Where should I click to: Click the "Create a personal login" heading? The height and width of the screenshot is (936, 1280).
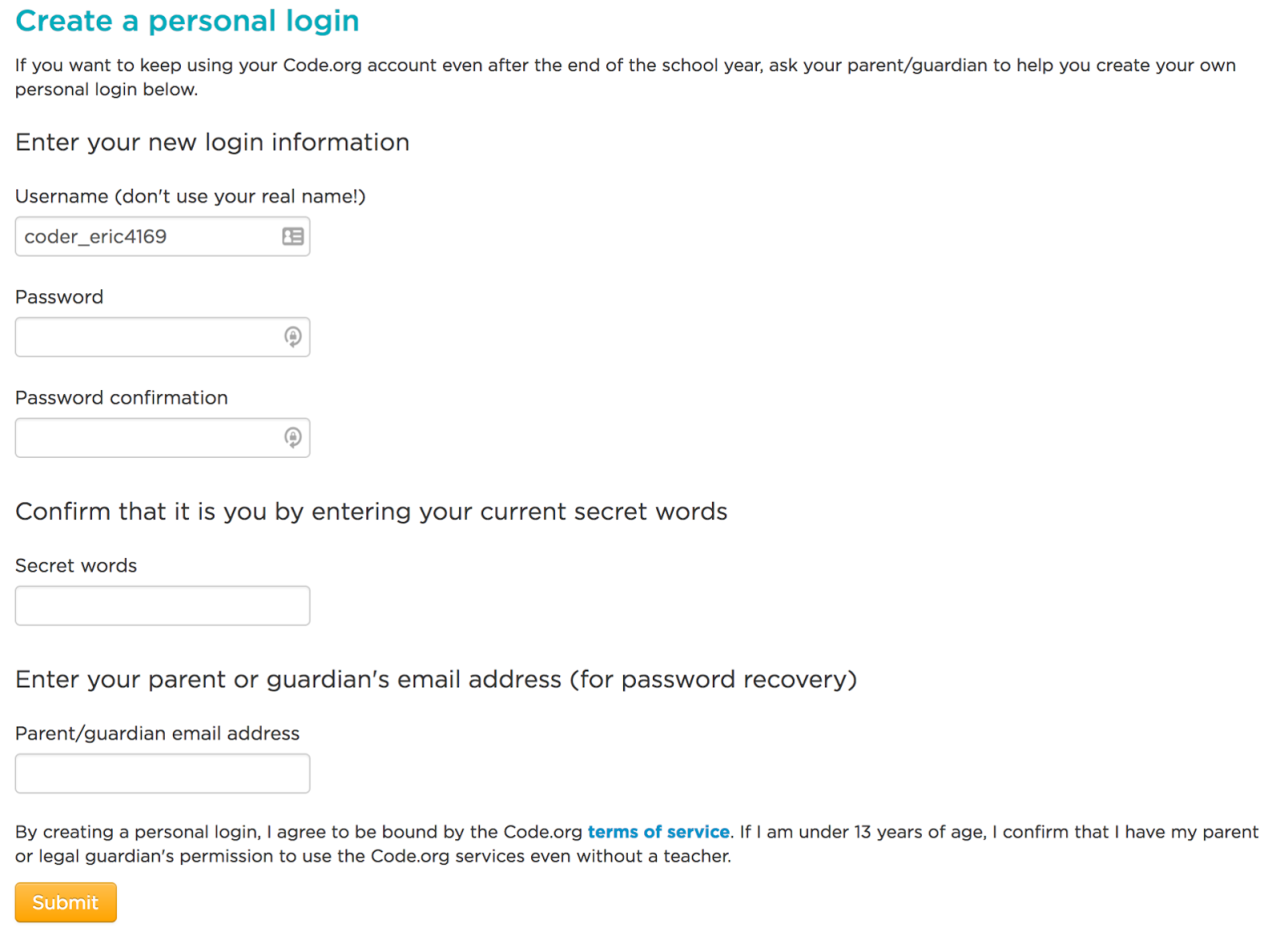188,20
